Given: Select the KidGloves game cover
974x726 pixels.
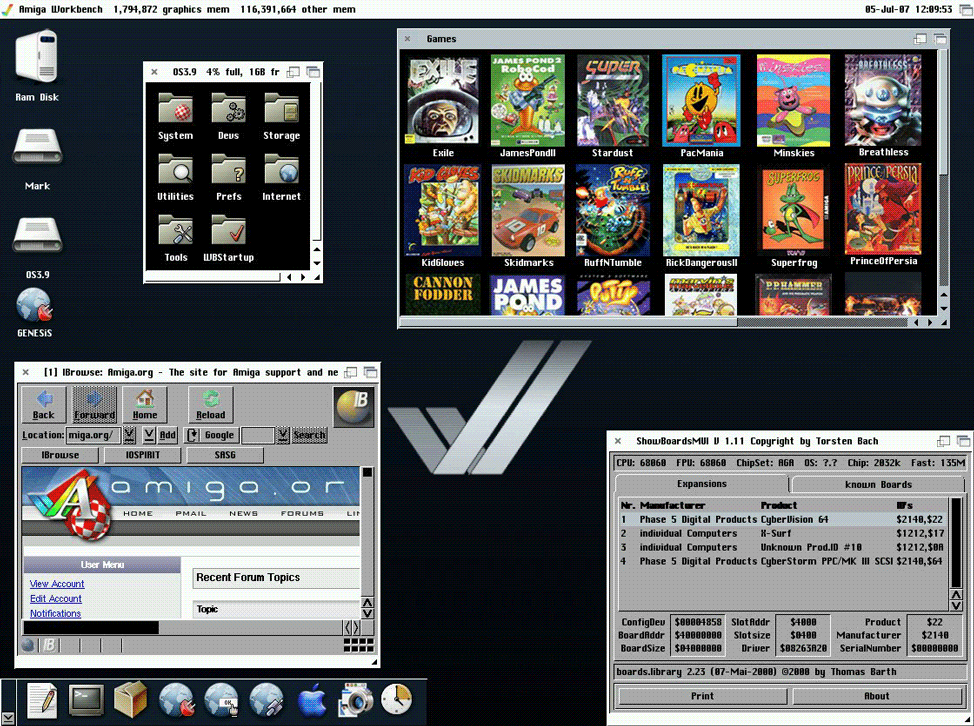Looking at the screenshot, I should pyautogui.click(x=442, y=211).
